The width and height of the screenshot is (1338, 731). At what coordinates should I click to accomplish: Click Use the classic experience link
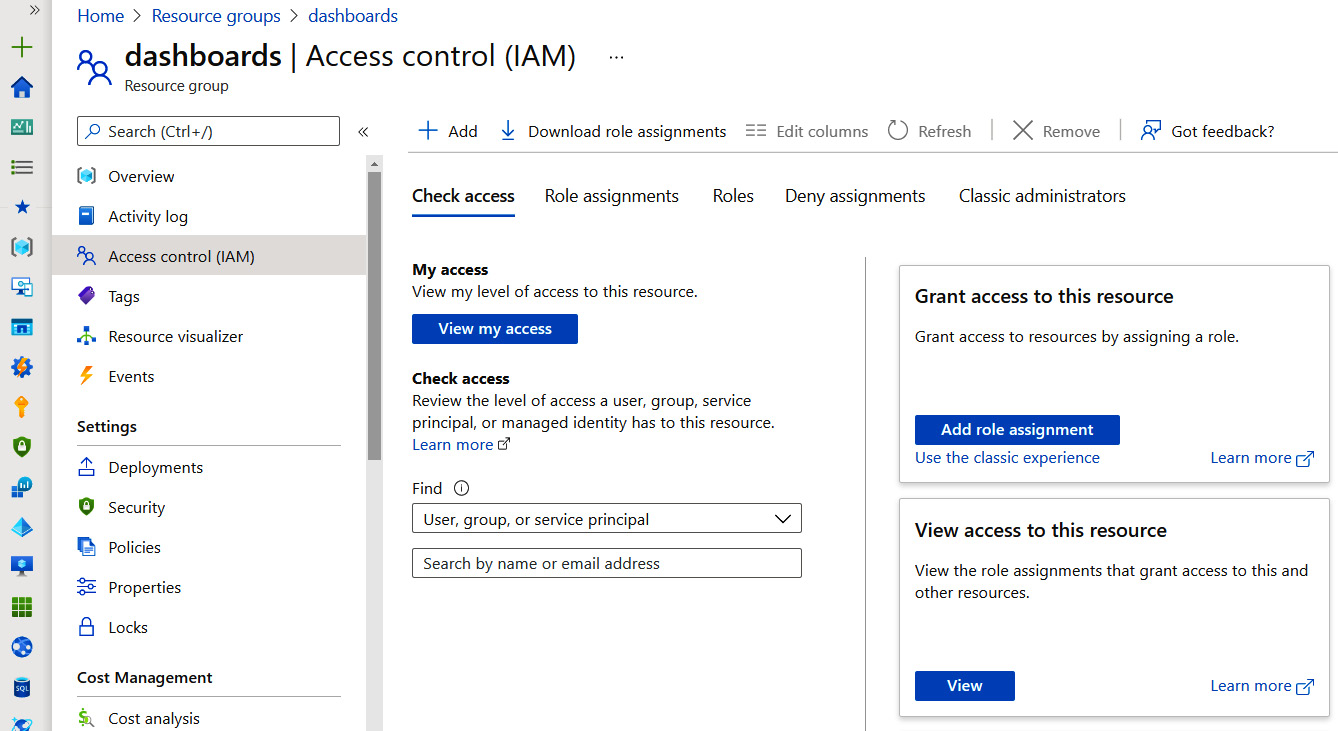(1007, 458)
